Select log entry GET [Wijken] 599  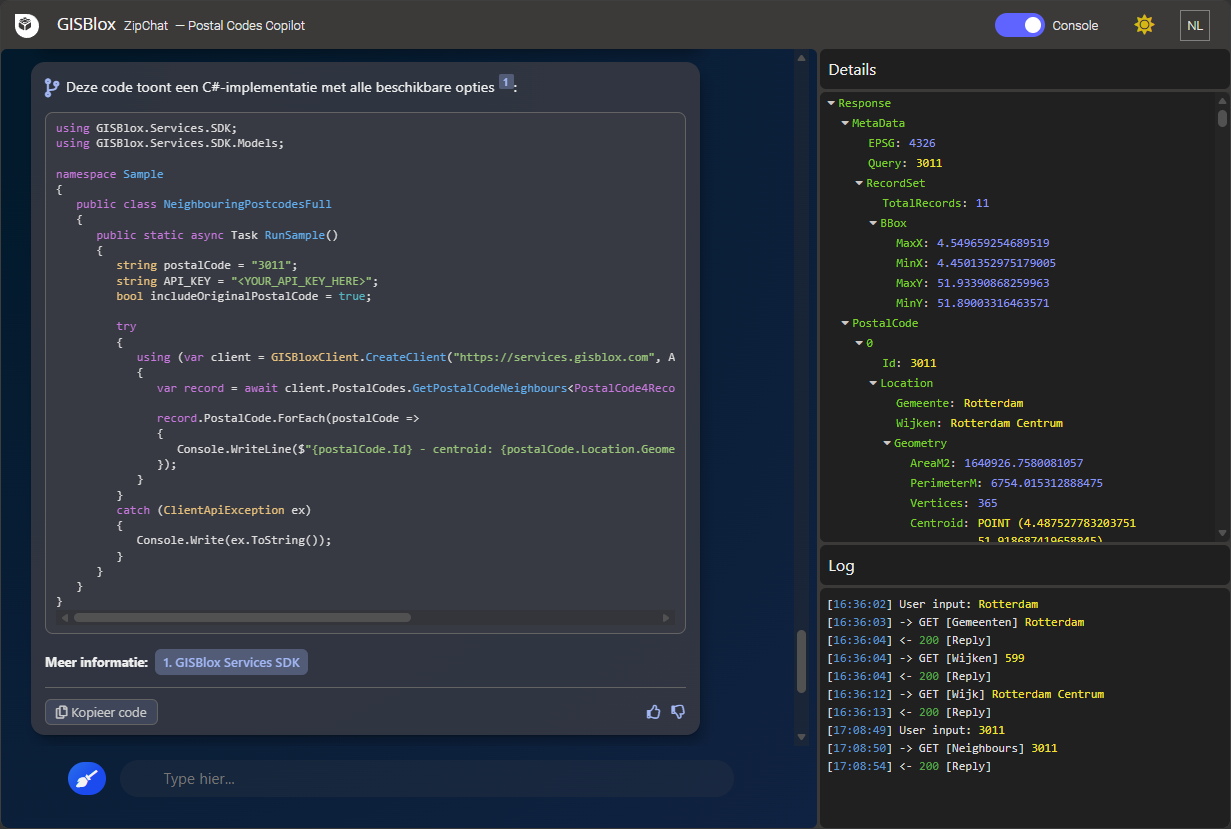pyautogui.click(x=925, y=658)
